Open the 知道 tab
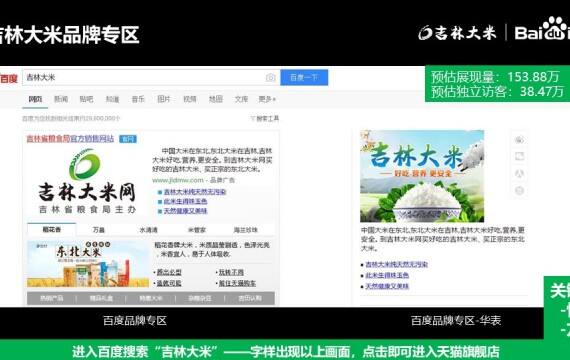 coord(112,99)
